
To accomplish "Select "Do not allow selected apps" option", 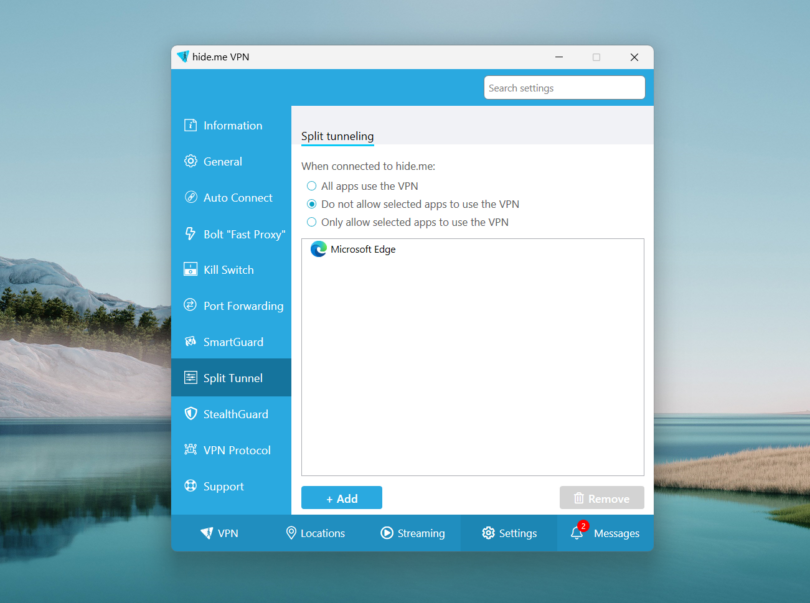I will [311, 204].
